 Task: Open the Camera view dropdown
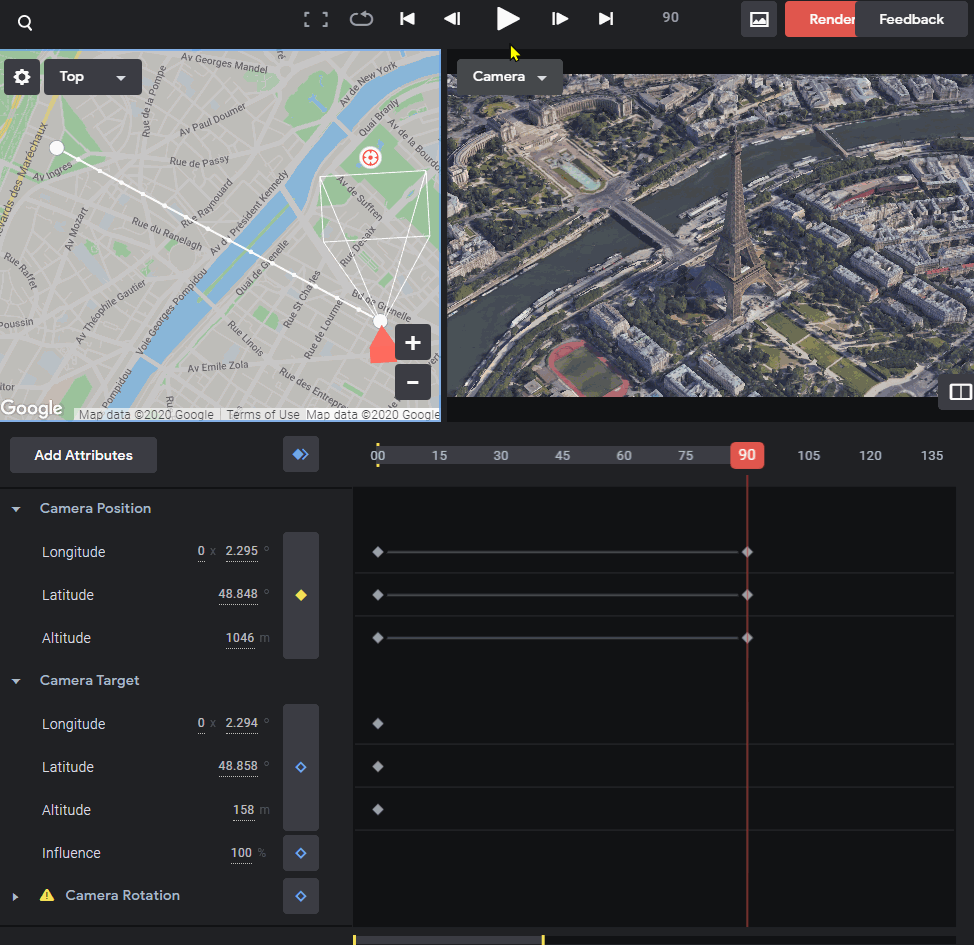pyautogui.click(x=509, y=76)
